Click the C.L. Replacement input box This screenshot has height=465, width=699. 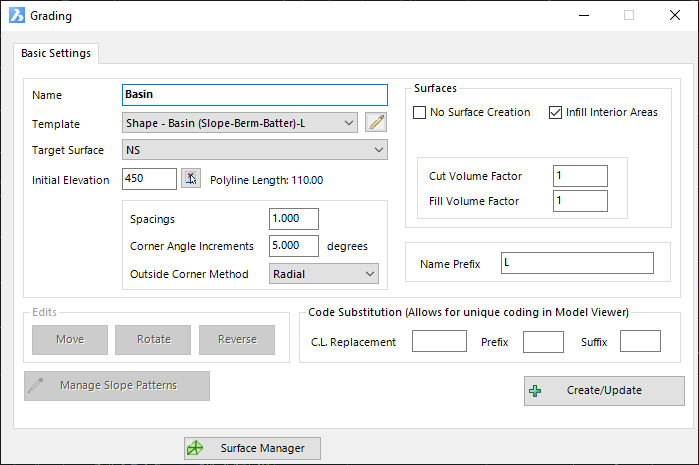click(x=439, y=342)
